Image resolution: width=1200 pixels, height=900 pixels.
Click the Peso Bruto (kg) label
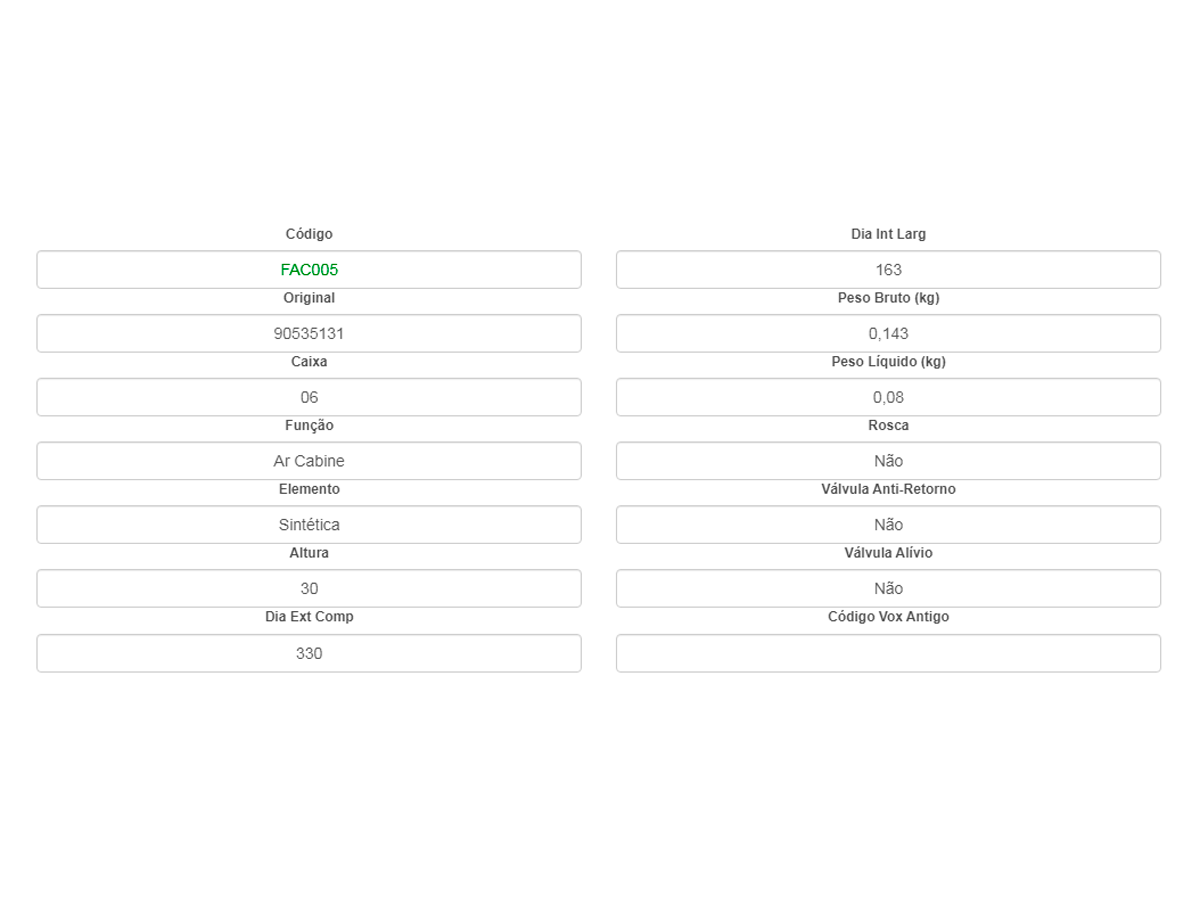pos(888,298)
